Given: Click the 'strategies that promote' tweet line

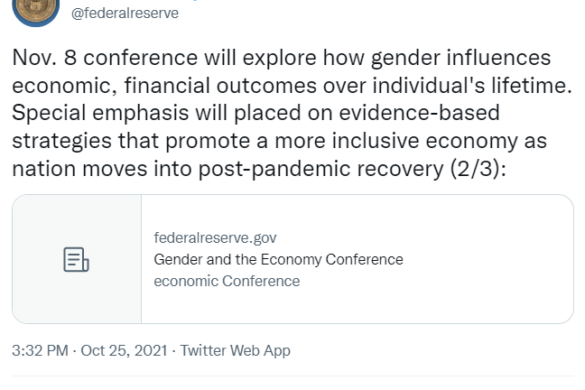Looking at the screenshot, I should click(279, 141).
